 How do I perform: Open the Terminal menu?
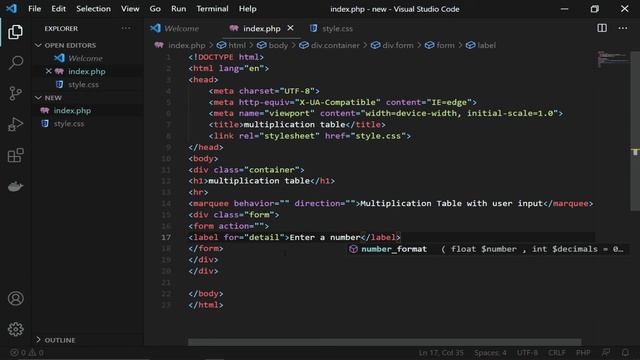pyautogui.click(x=212, y=9)
